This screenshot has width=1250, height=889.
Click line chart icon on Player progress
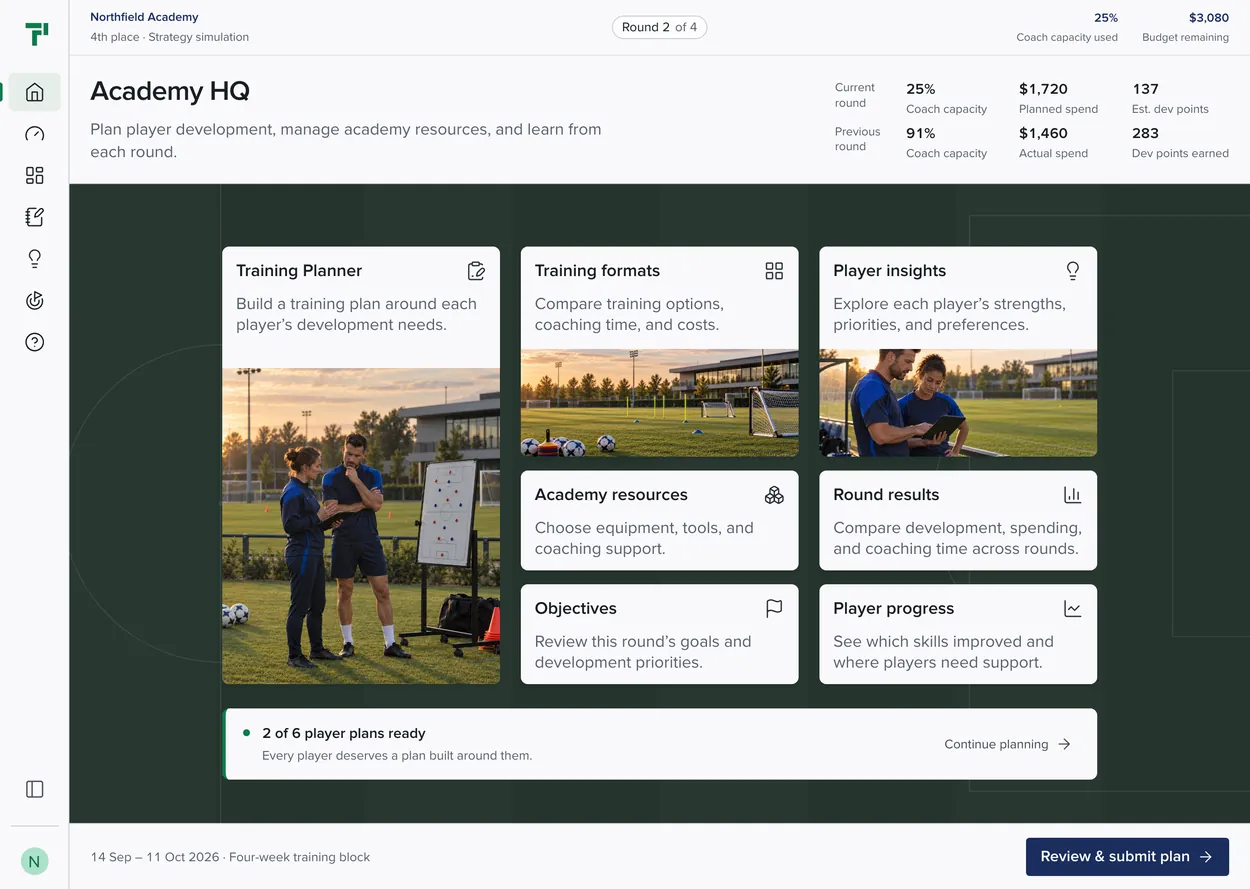[1073, 608]
